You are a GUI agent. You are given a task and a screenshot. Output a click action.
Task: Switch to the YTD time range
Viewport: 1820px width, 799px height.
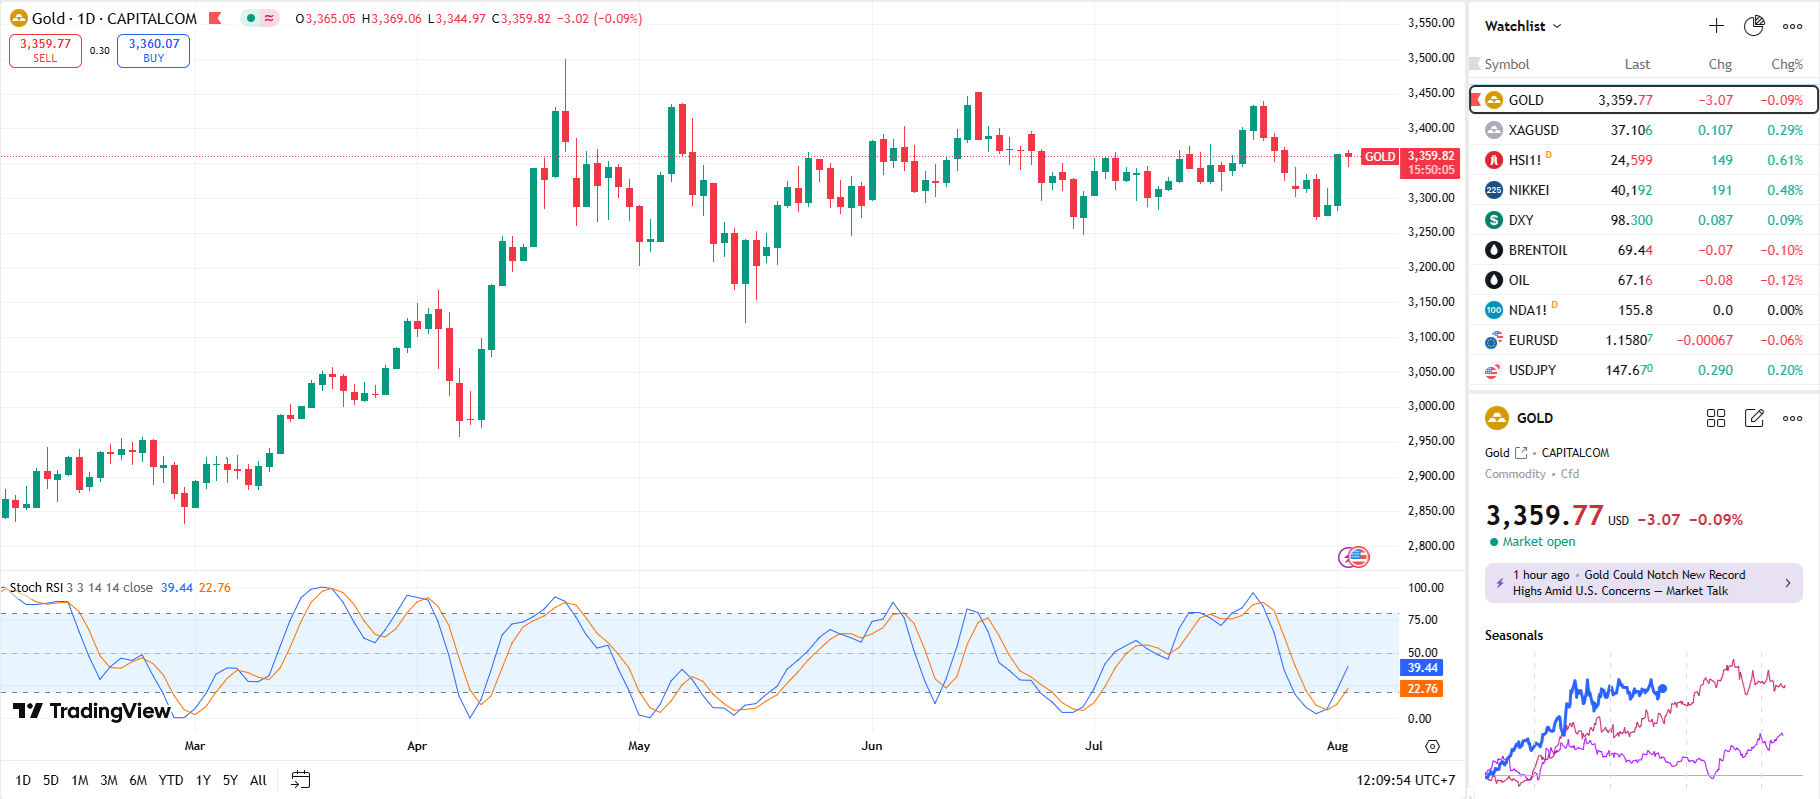click(x=171, y=780)
